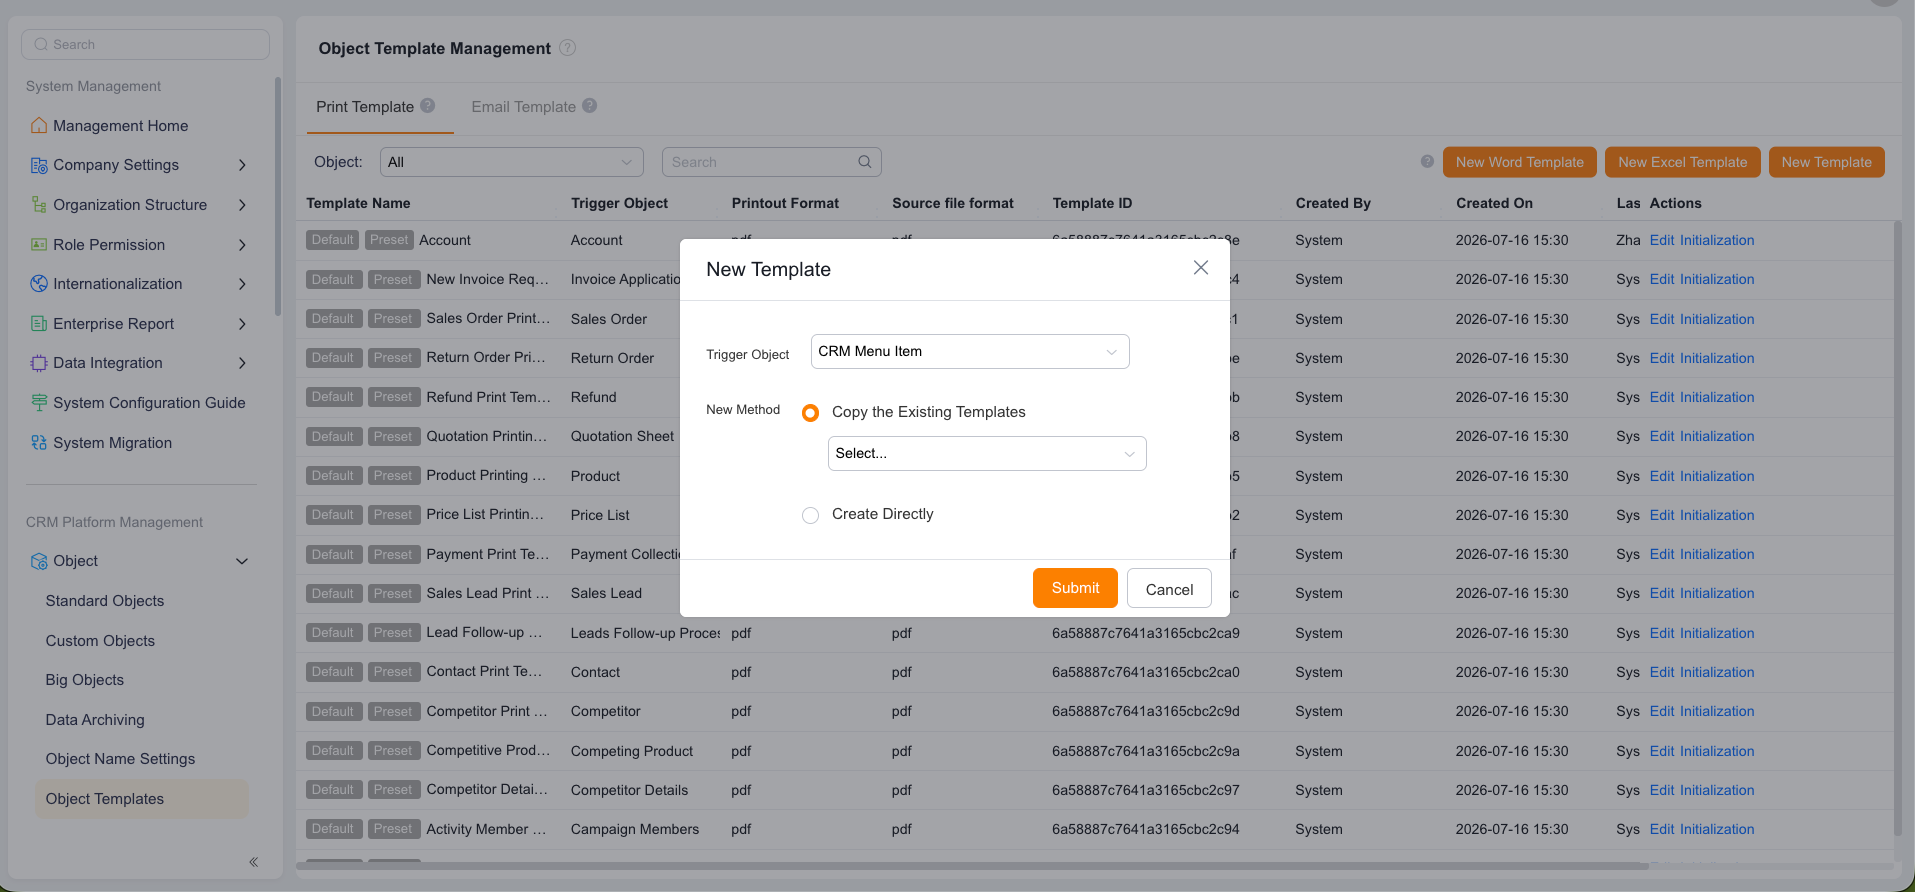The image size is (1915, 892).
Task: Open the Trigger Object dropdown
Action: pyautogui.click(x=970, y=352)
